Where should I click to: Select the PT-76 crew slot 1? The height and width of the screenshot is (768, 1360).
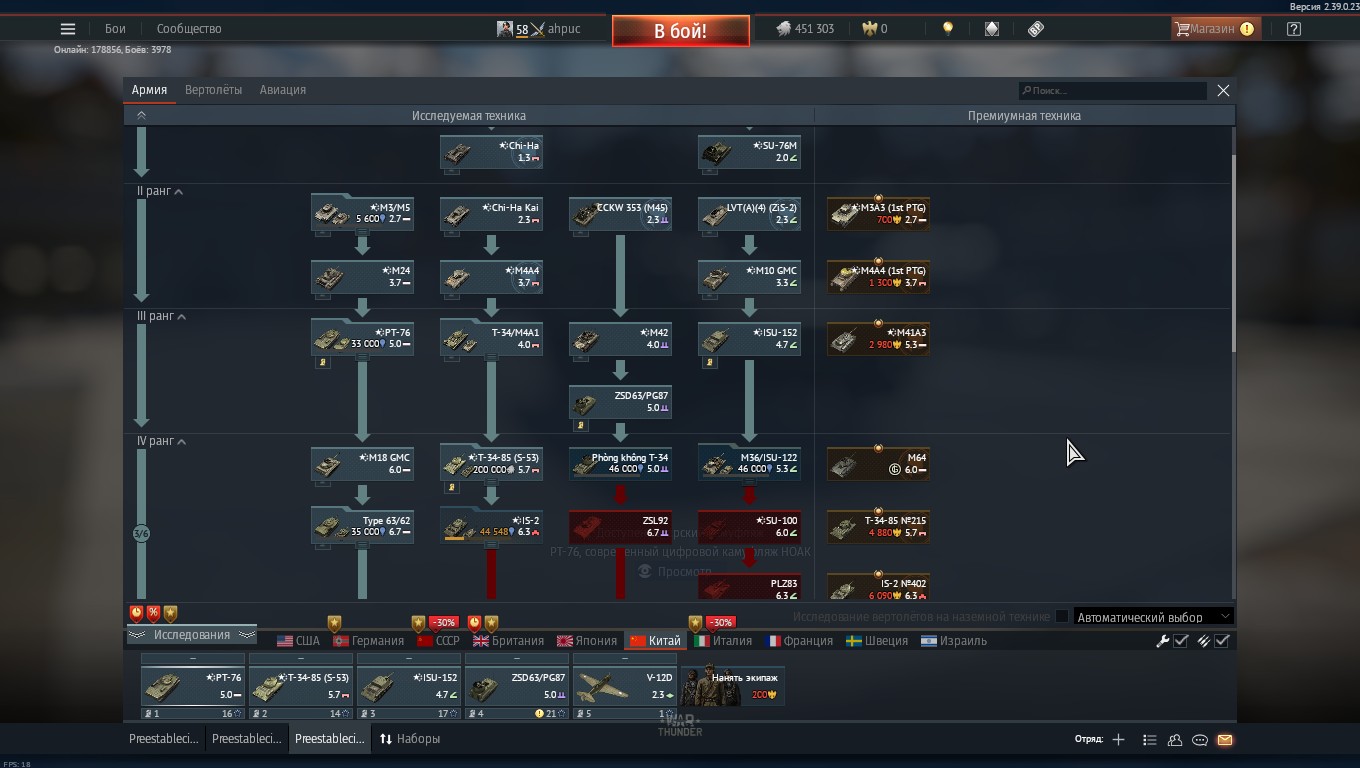coord(193,686)
